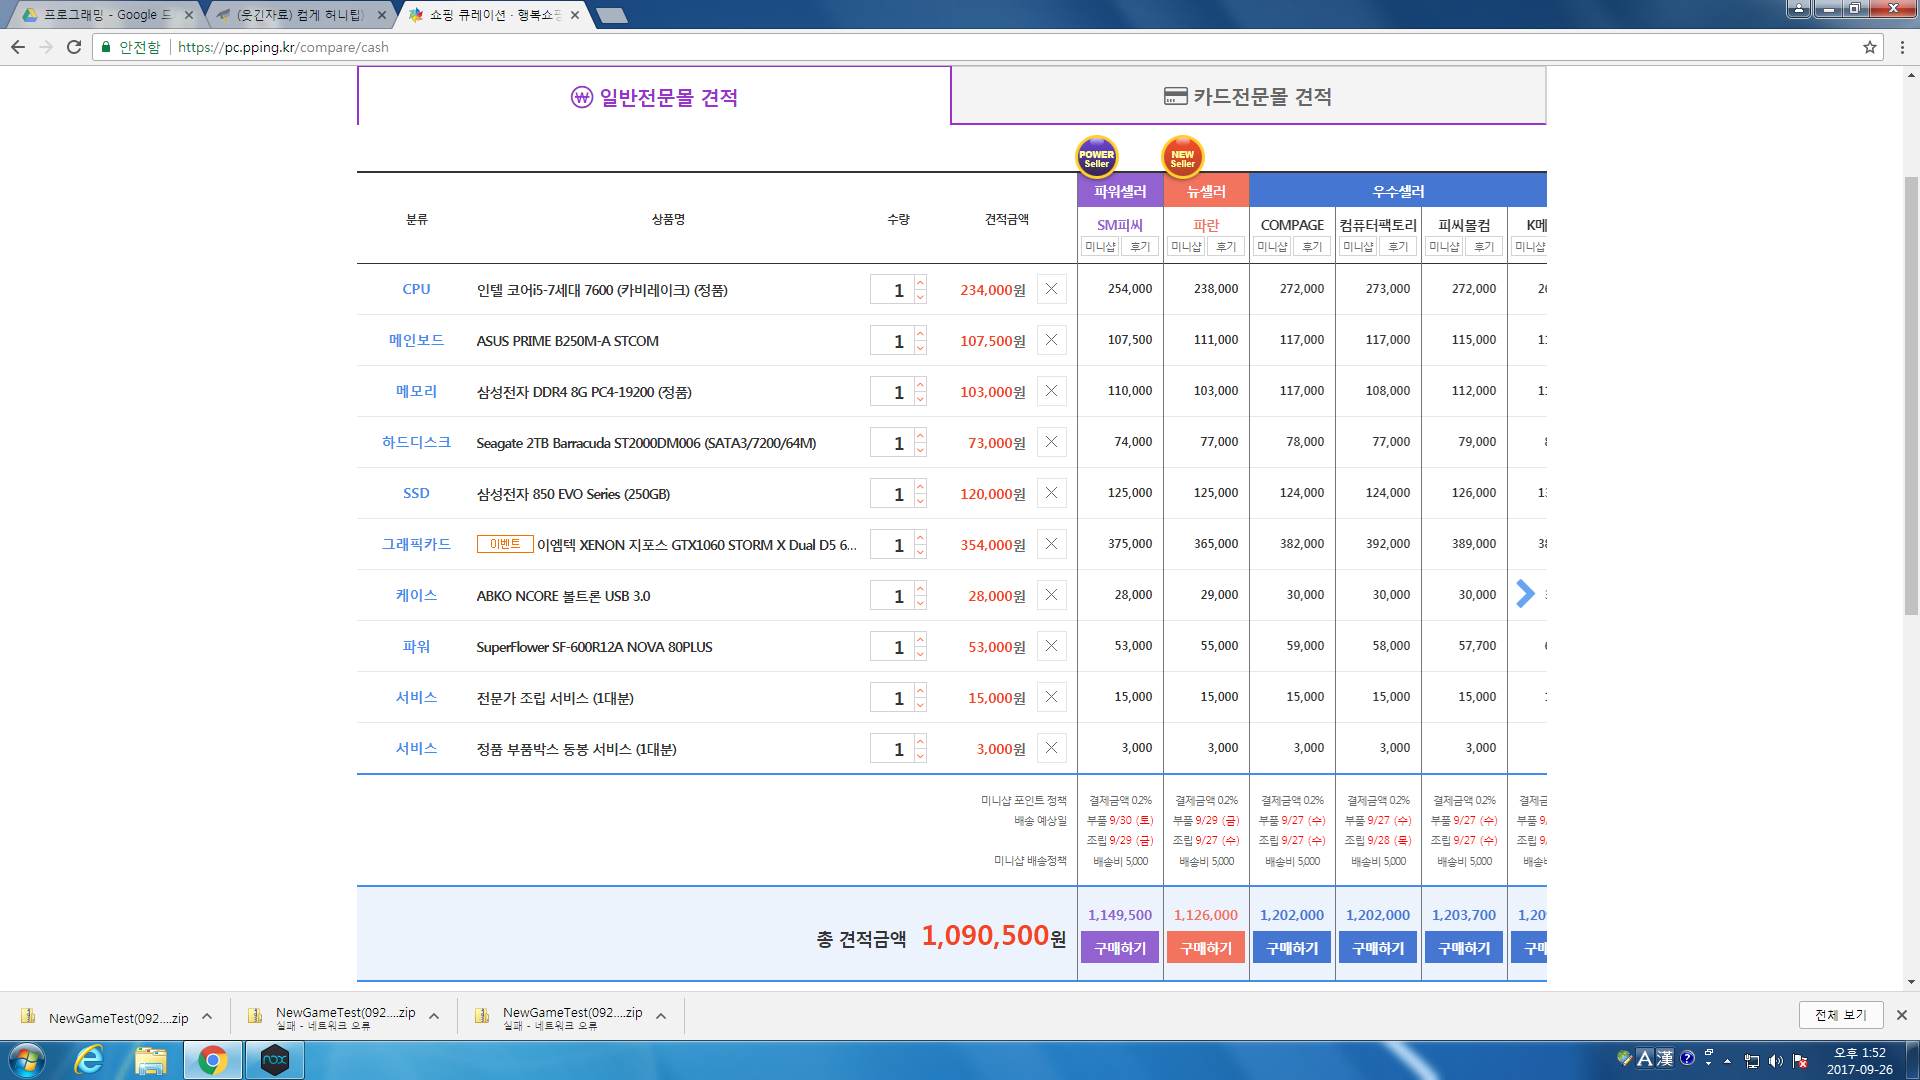Increase the CPU quantity
Viewport: 1920px width, 1080px height.
coord(920,283)
